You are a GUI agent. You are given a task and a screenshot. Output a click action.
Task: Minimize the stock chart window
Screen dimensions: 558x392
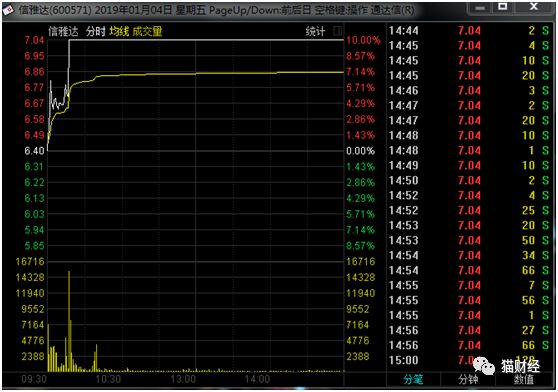(x=480, y=7)
